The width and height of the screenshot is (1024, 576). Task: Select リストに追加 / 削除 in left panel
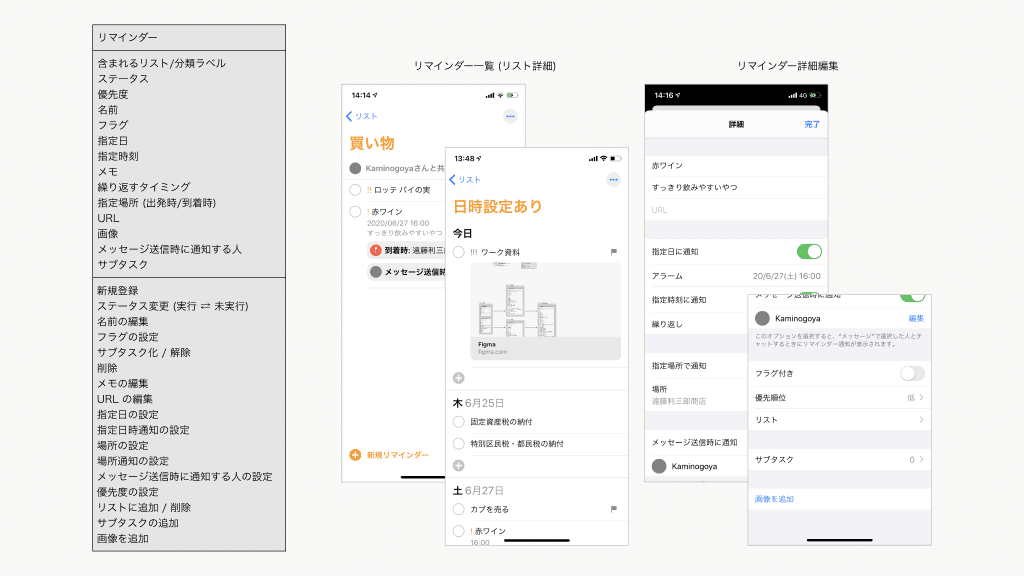click(x=144, y=507)
